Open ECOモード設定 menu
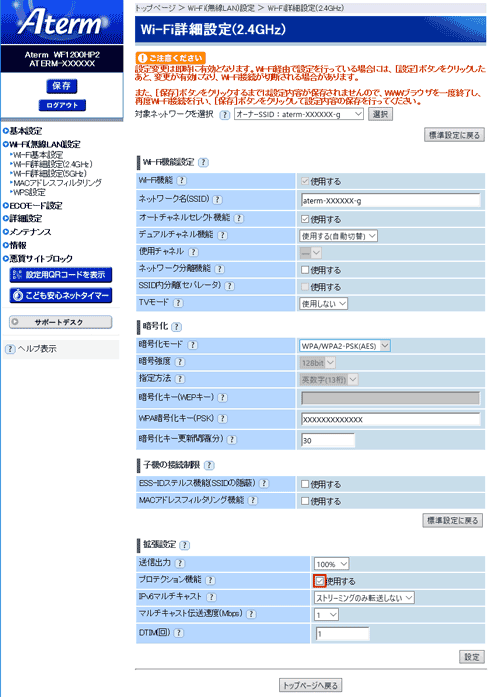The height and width of the screenshot is (697, 500). 36,206
